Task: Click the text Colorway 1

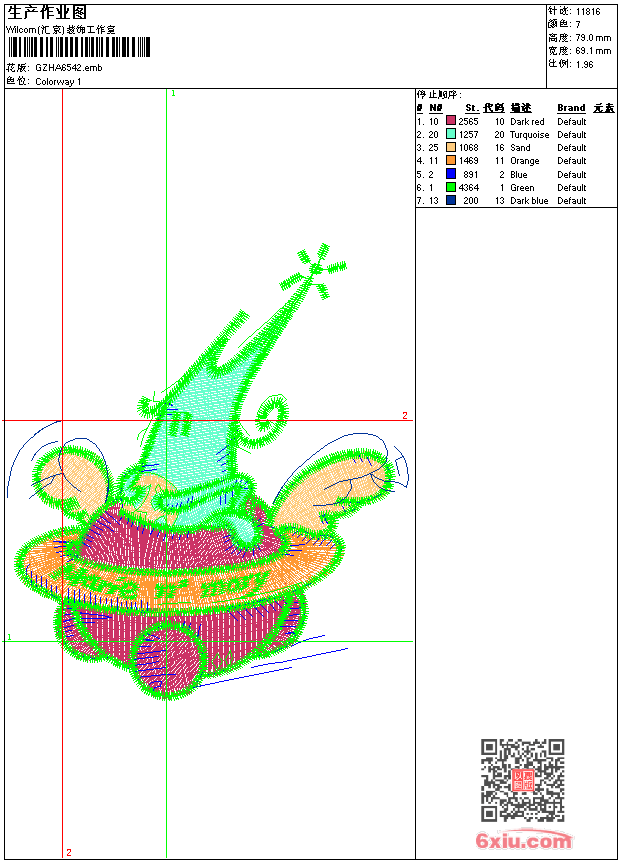Action: coord(58,82)
